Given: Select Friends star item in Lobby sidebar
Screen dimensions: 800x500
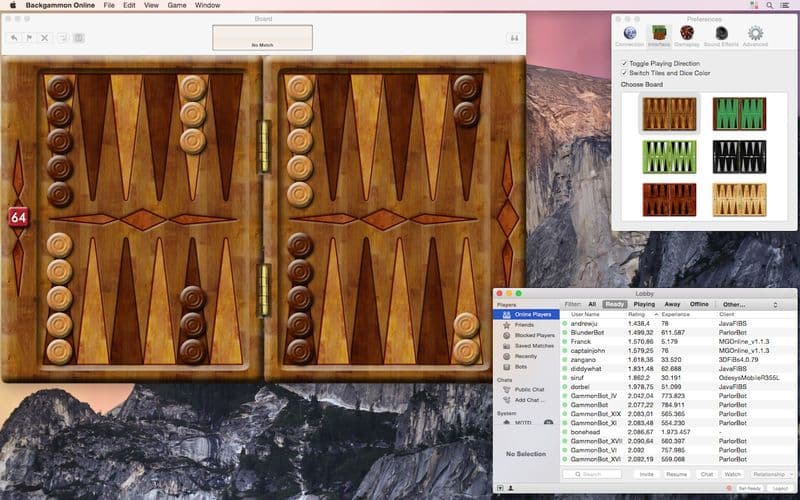Looking at the screenshot, I should point(526,325).
